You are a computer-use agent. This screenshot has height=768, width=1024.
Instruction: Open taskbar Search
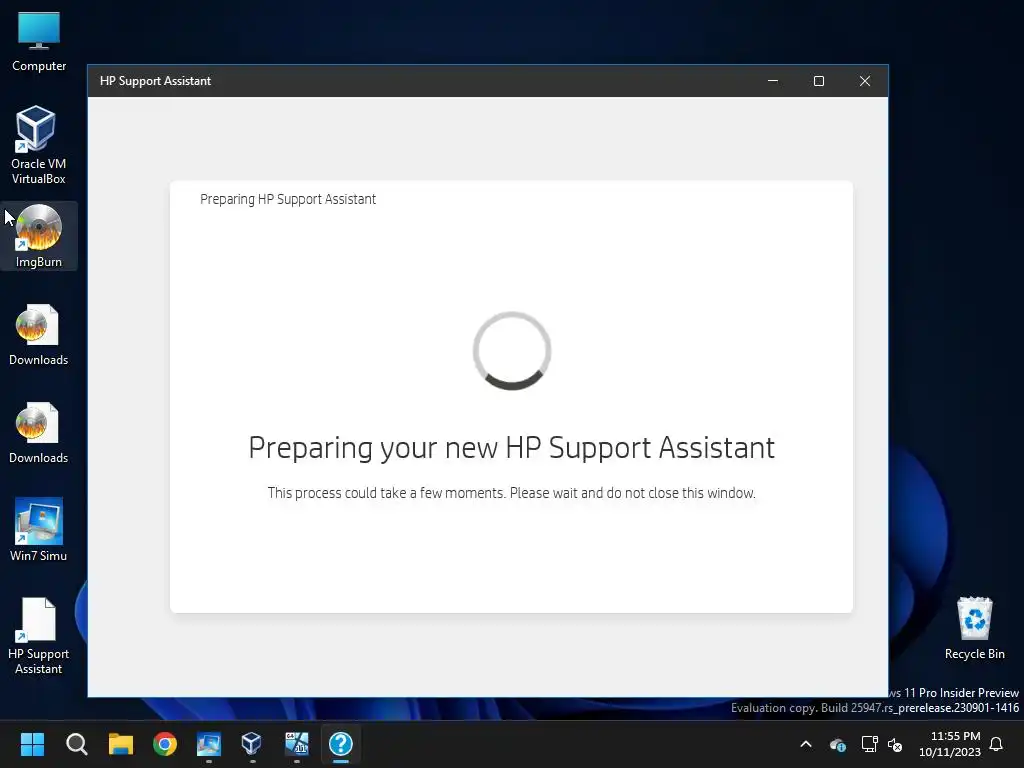[x=76, y=744]
